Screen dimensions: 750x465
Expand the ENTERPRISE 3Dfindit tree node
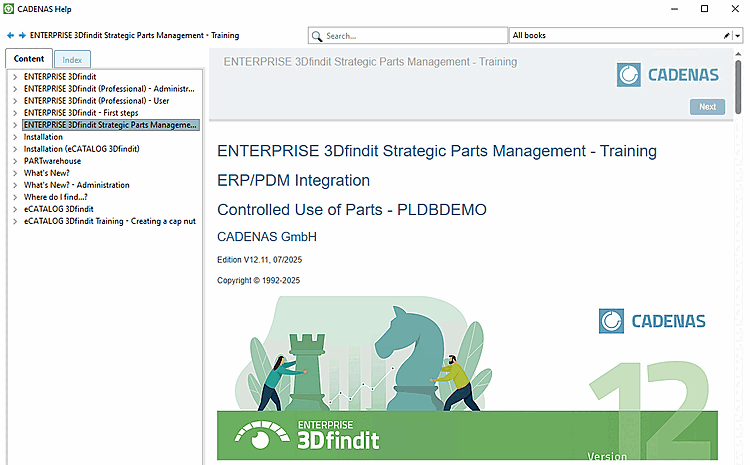[x=15, y=77]
